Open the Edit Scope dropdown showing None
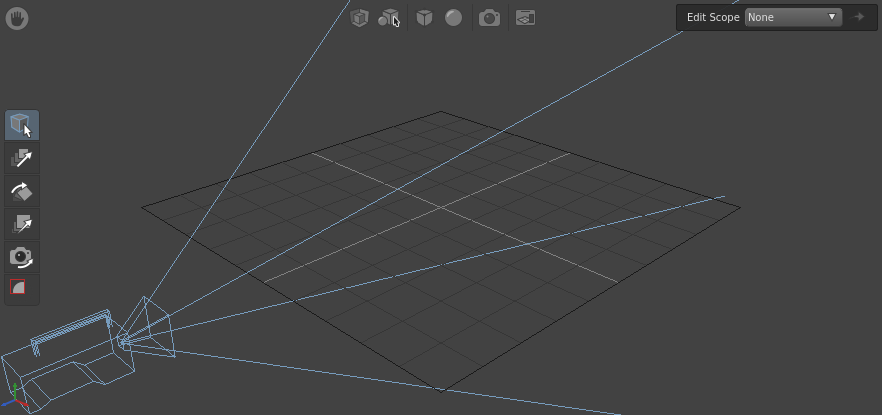 [x=793, y=17]
